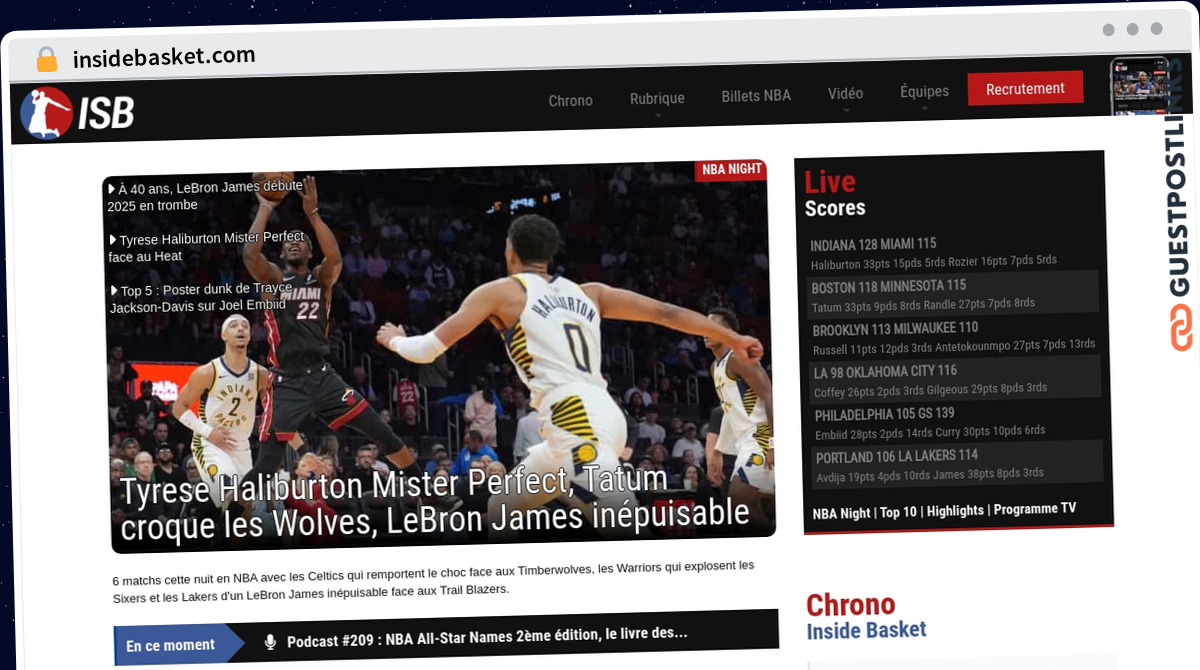The width and height of the screenshot is (1200, 670).
Task: Select the Indiana 128 Miami 115 score
Action: 873,244
